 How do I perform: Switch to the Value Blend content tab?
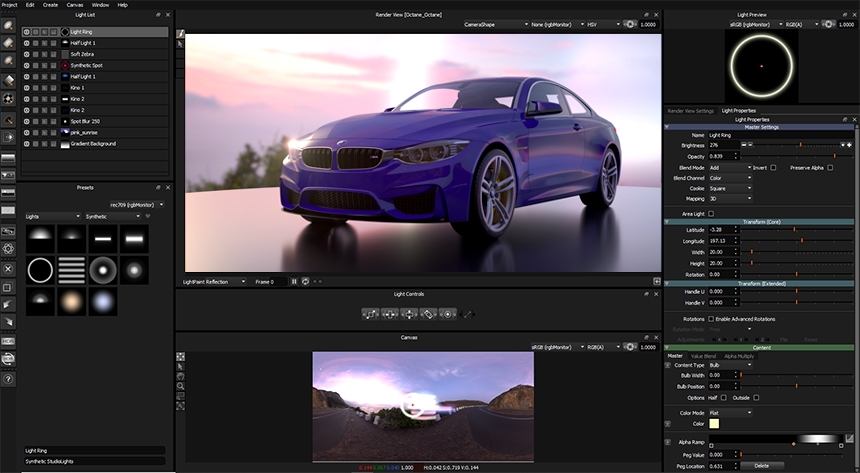tap(703, 356)
